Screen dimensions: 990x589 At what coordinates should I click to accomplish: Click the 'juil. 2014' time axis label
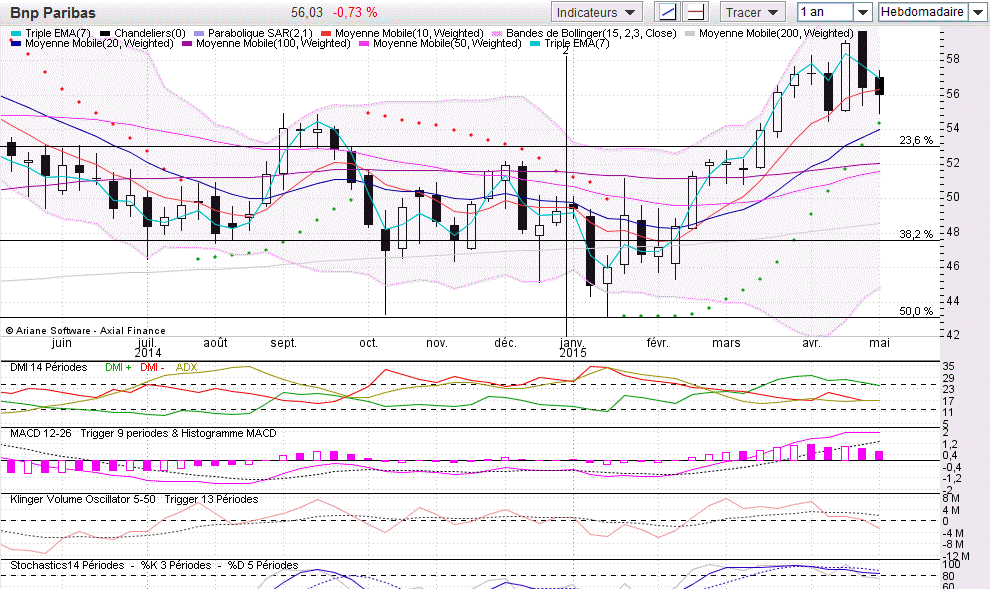pos(147,348)
